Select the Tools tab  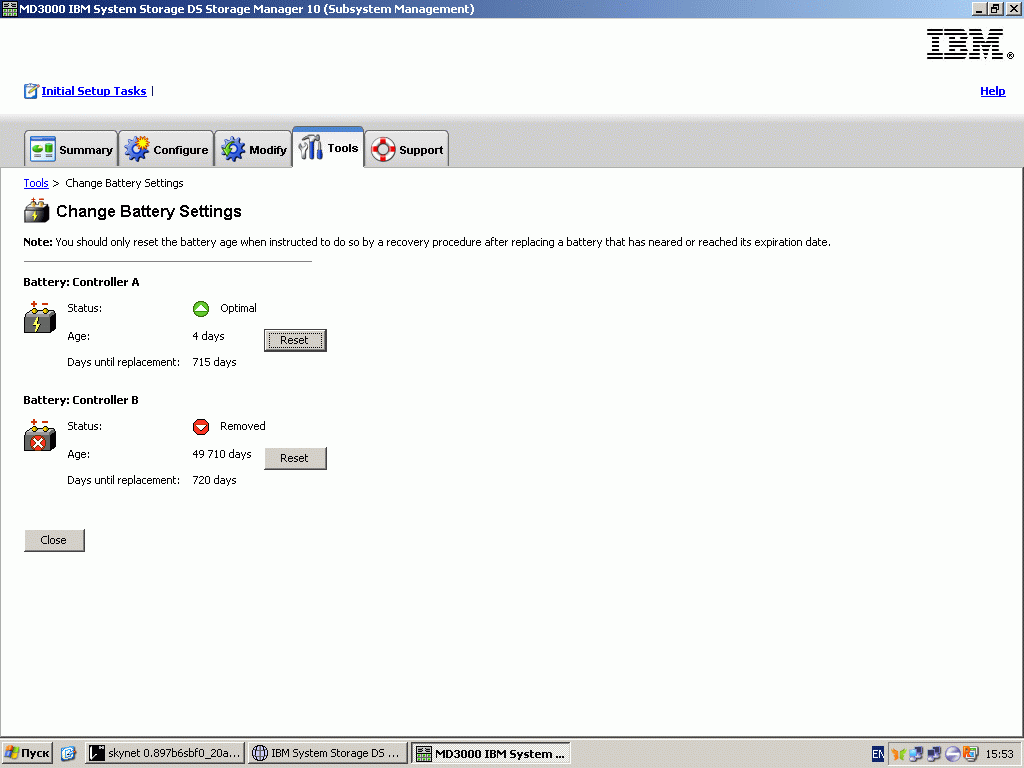pyautogui.click(x=328, y=148)
